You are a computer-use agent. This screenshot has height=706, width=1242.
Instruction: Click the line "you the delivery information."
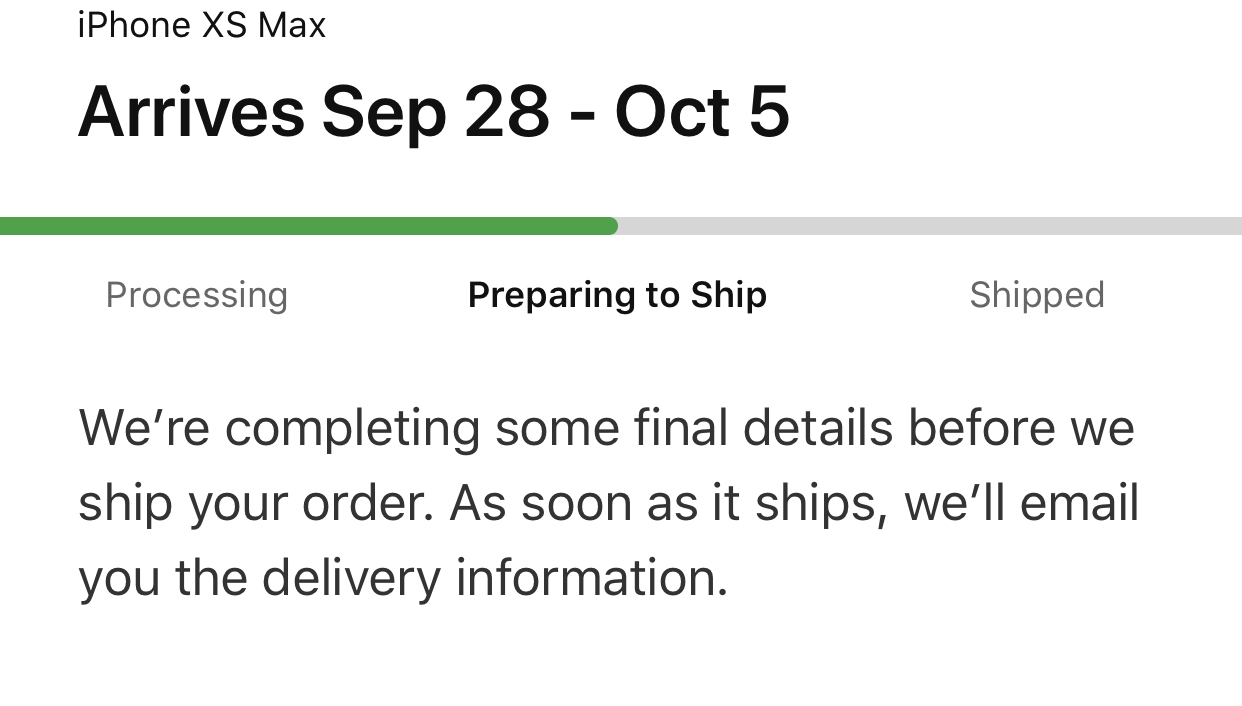click(x=404, y=578)
